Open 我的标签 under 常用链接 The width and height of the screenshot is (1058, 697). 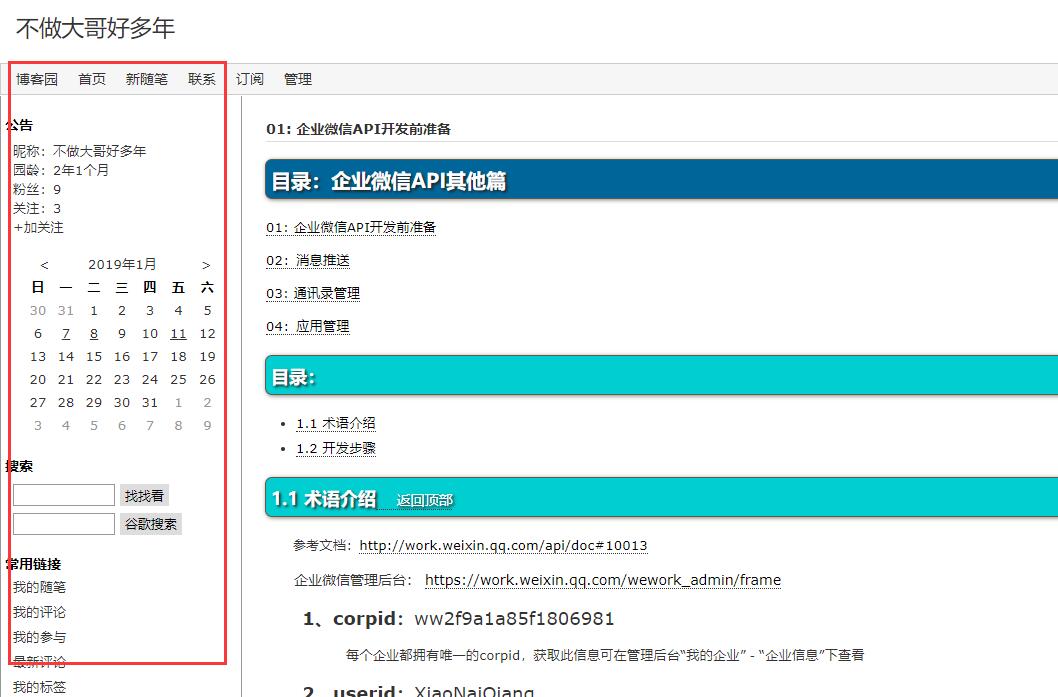[x=39, y=687]
